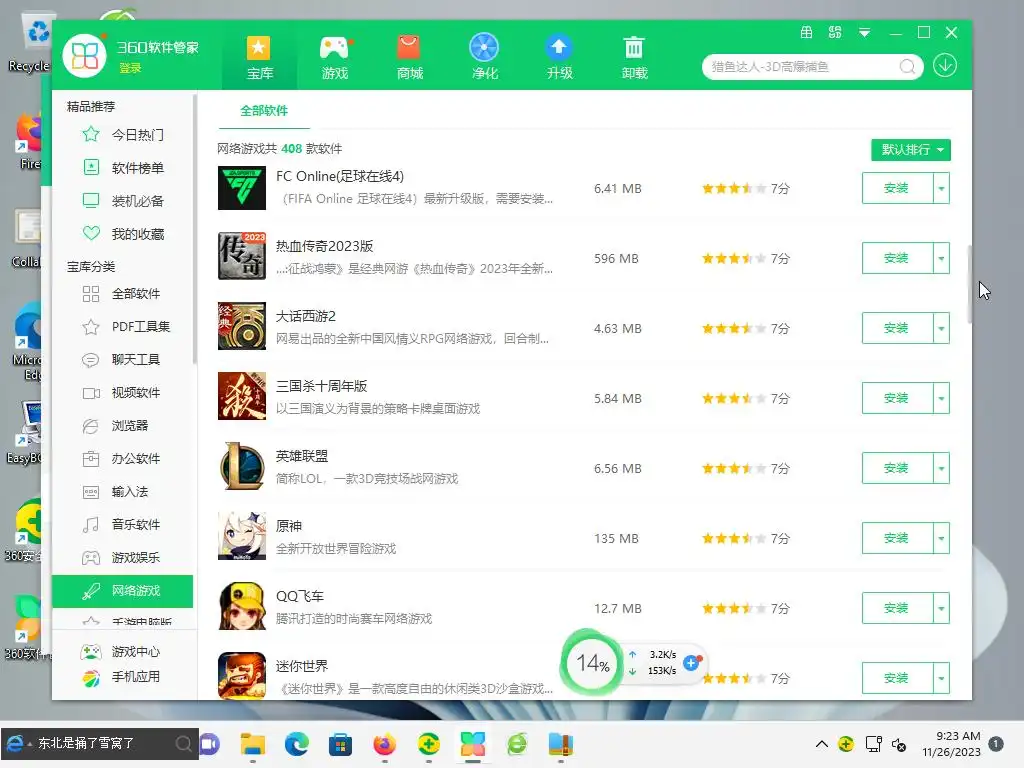
Task: Expand install options for FC Online
Action: (x=941, y=188)
